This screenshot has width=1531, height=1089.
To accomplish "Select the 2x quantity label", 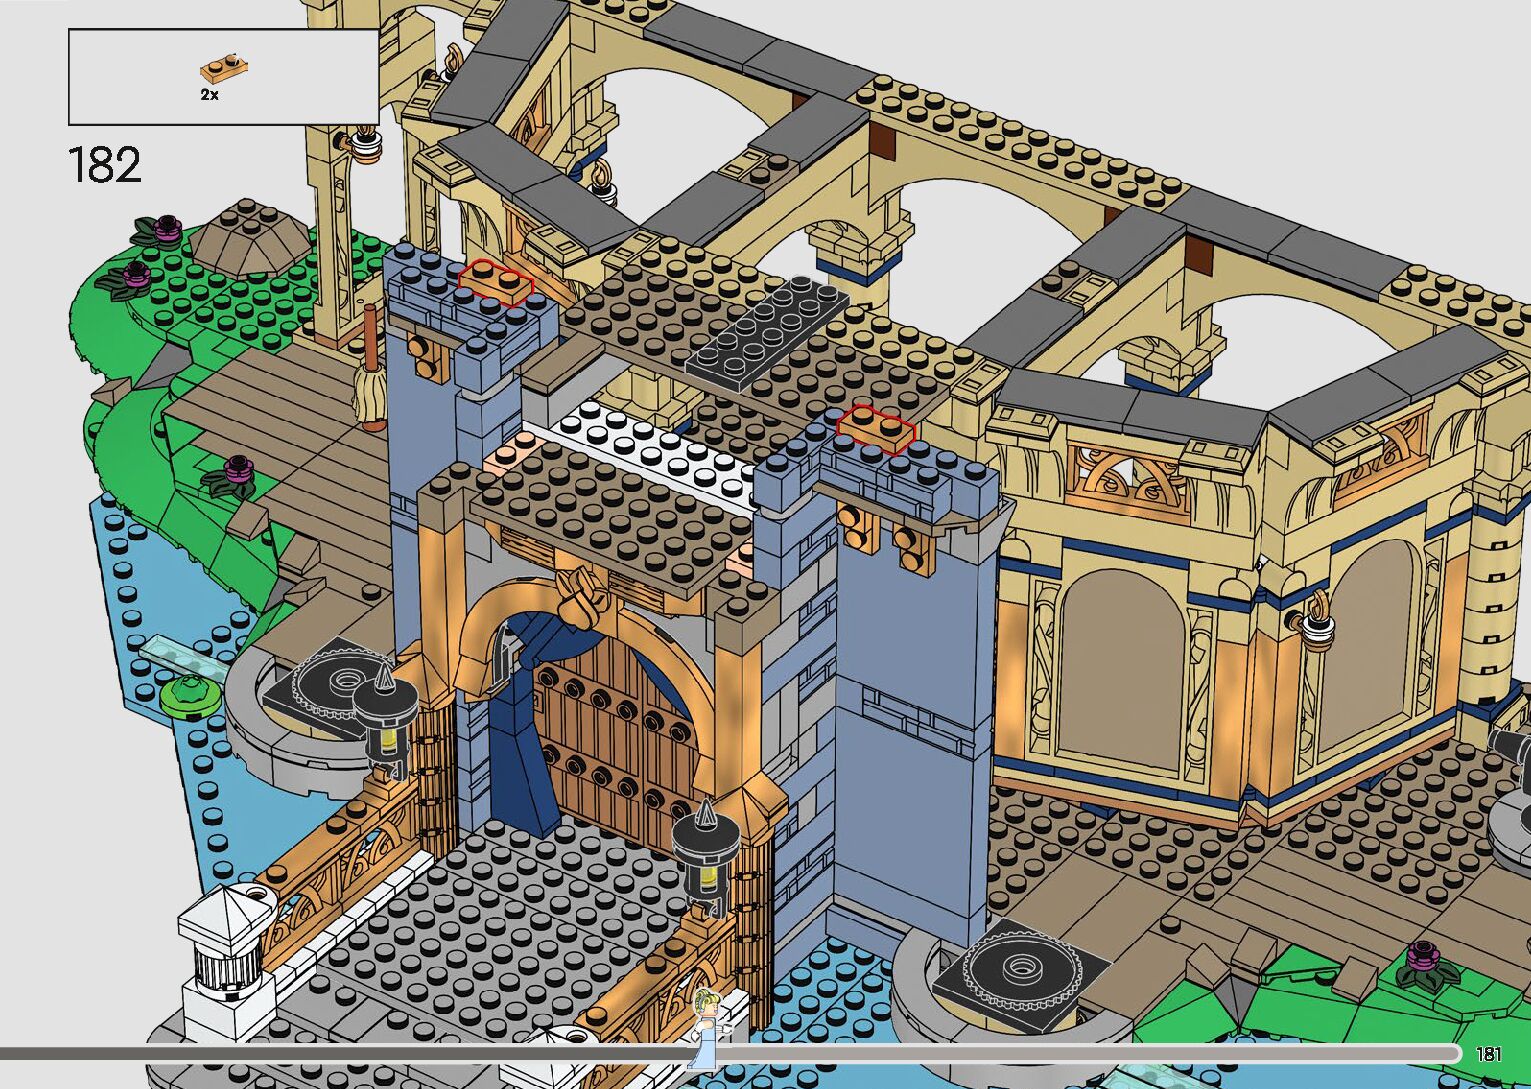I will pos(210,95).
